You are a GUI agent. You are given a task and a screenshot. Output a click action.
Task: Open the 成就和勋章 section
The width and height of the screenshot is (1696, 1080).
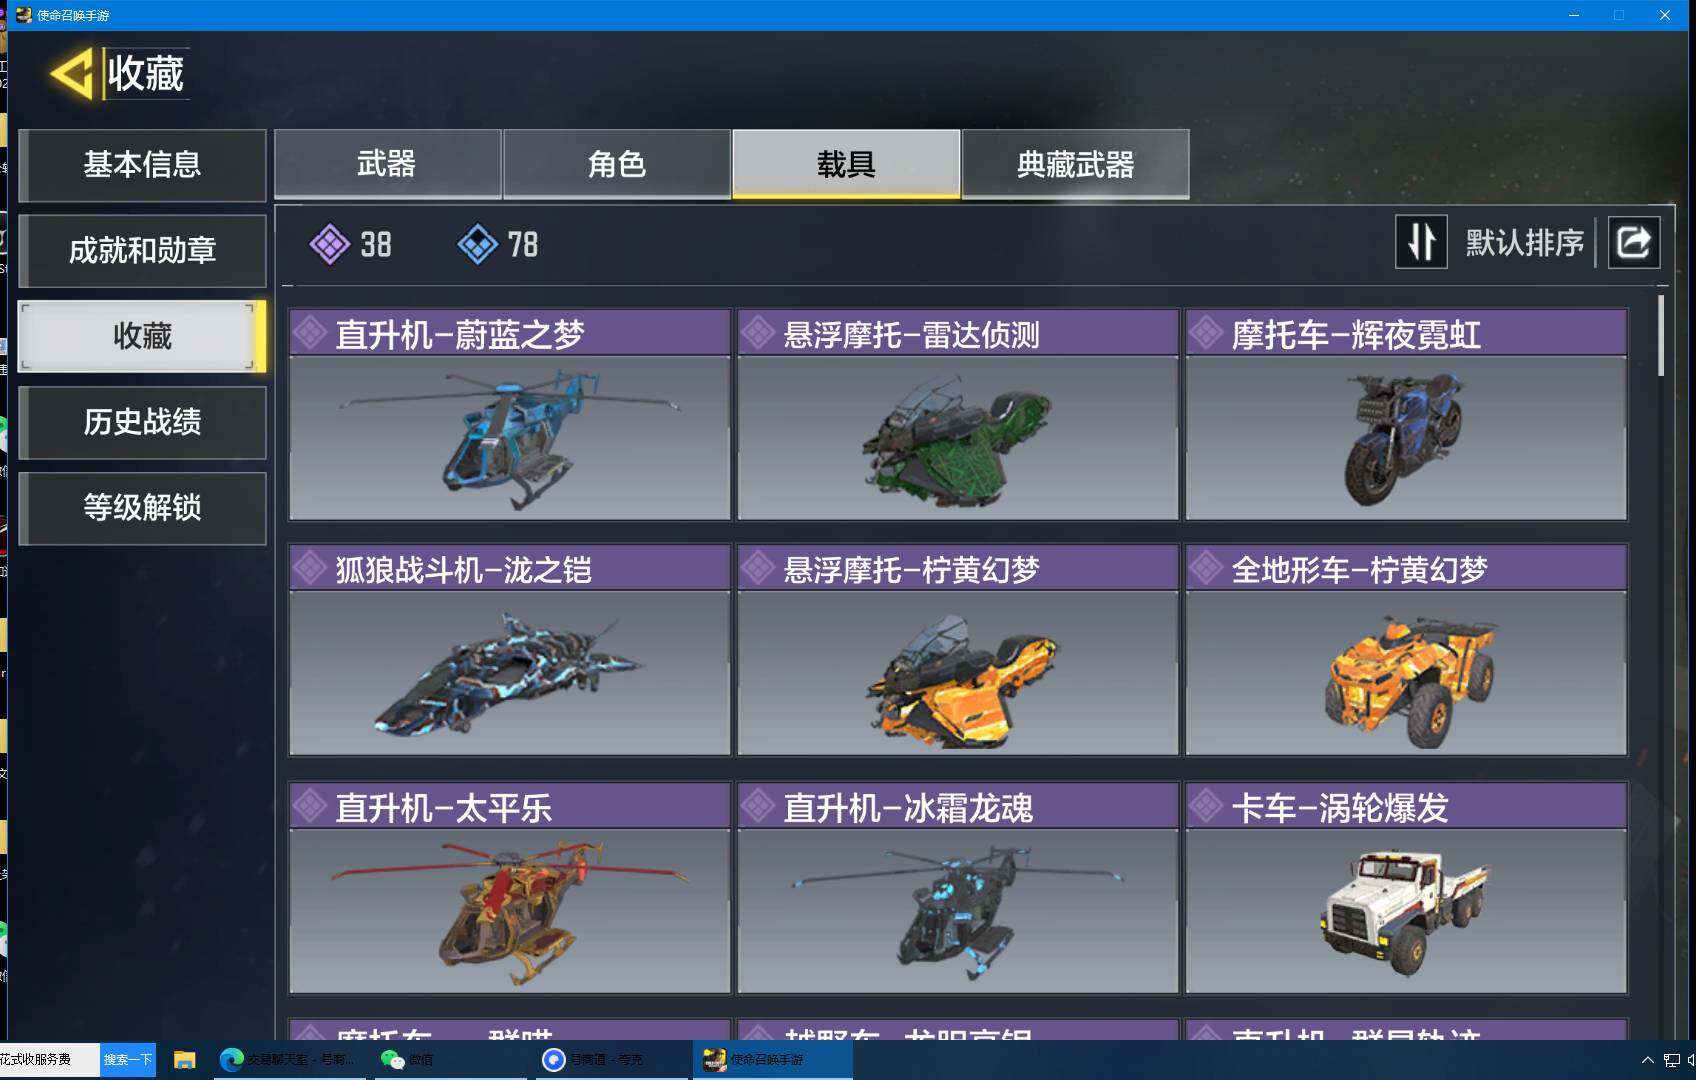point(142,250)
